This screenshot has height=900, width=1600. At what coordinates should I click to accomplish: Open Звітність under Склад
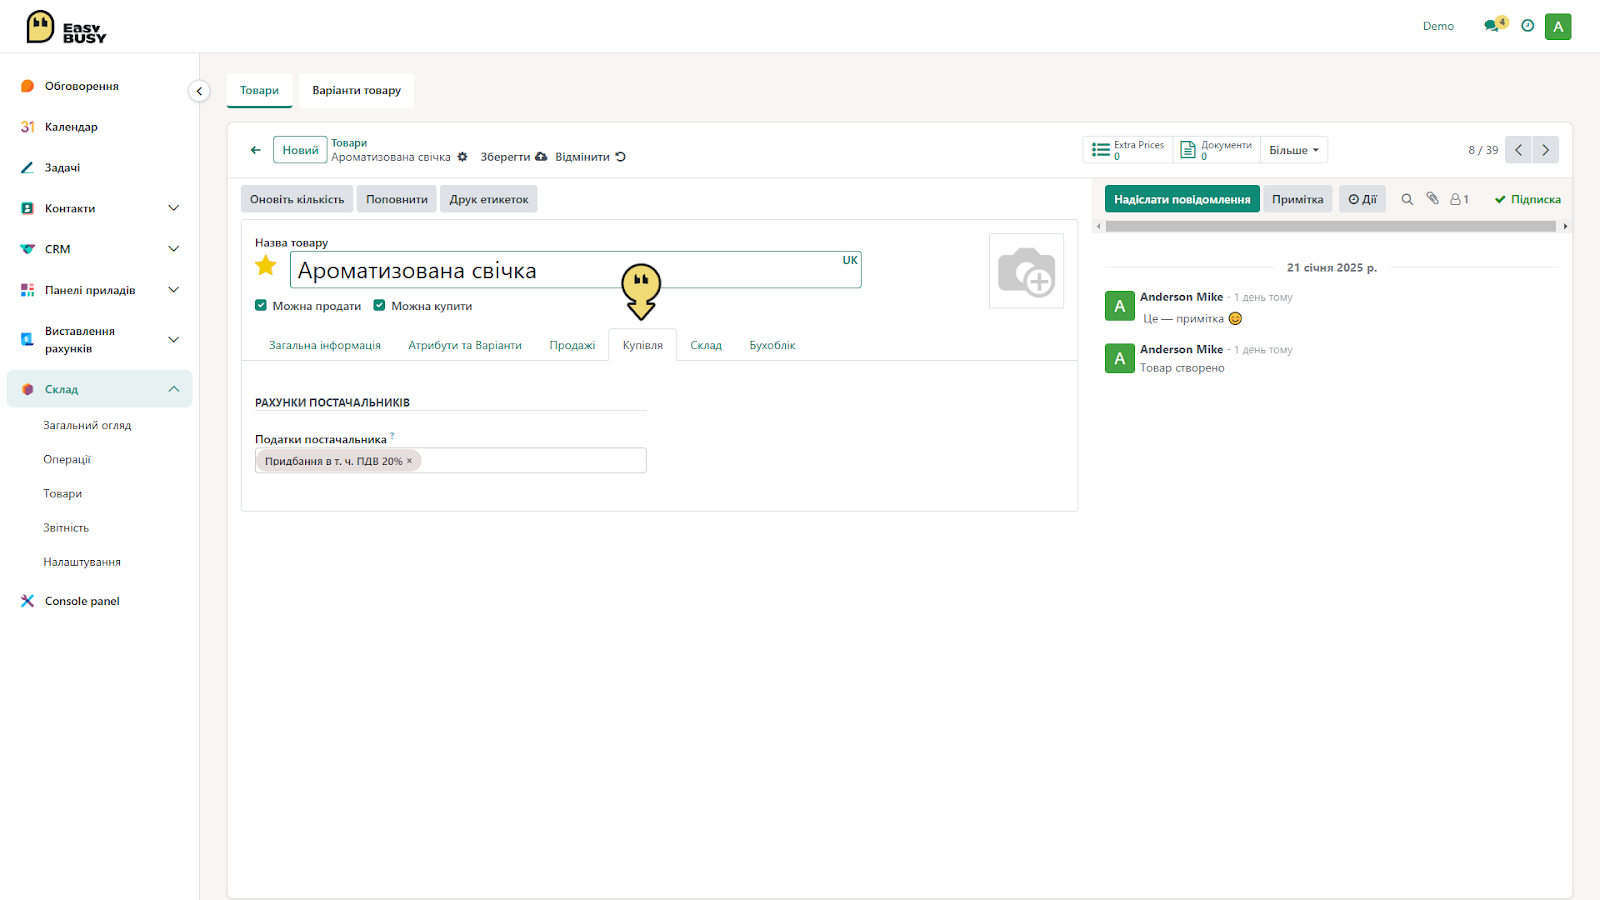pos(66,528)
